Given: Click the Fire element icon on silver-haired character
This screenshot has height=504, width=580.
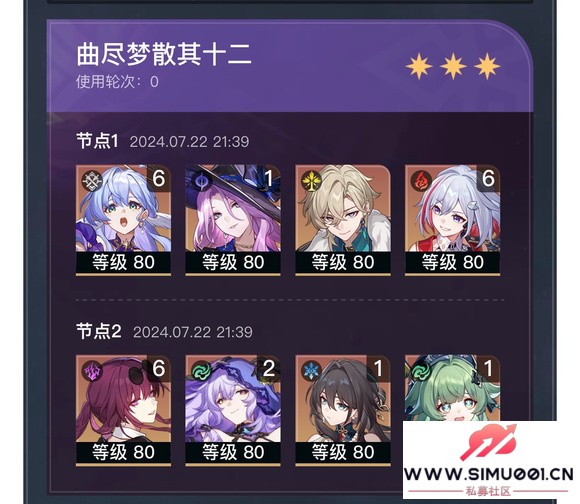Looking at the screenshot, I should click(421, 181).
